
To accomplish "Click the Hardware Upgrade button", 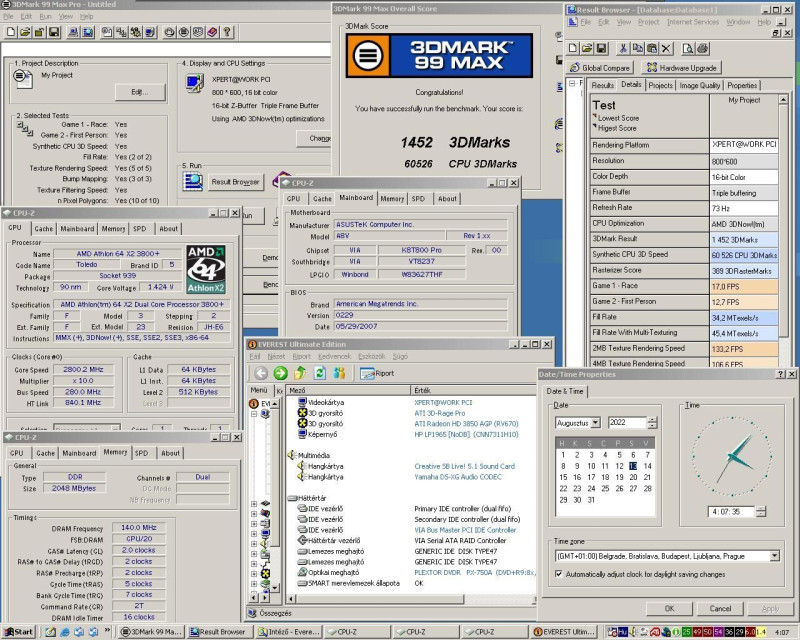I will pyautogui.click(x=682, y=67).
